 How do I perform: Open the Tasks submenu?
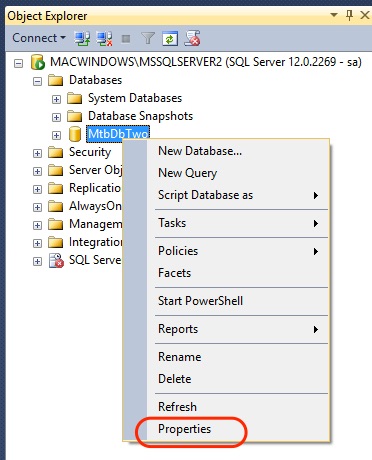tap(238, 223)
